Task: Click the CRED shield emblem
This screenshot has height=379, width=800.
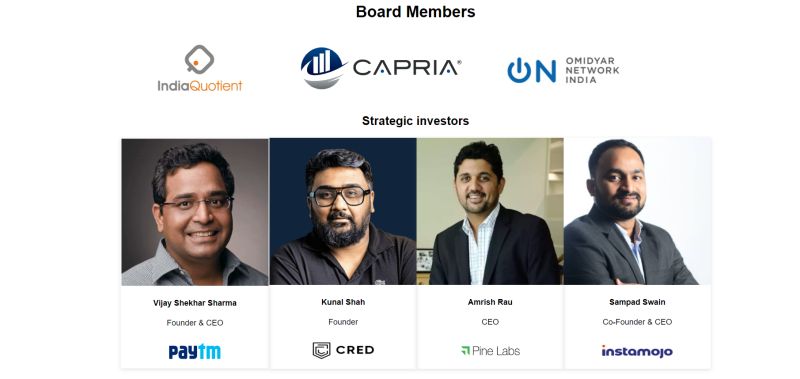Action: 321,350
